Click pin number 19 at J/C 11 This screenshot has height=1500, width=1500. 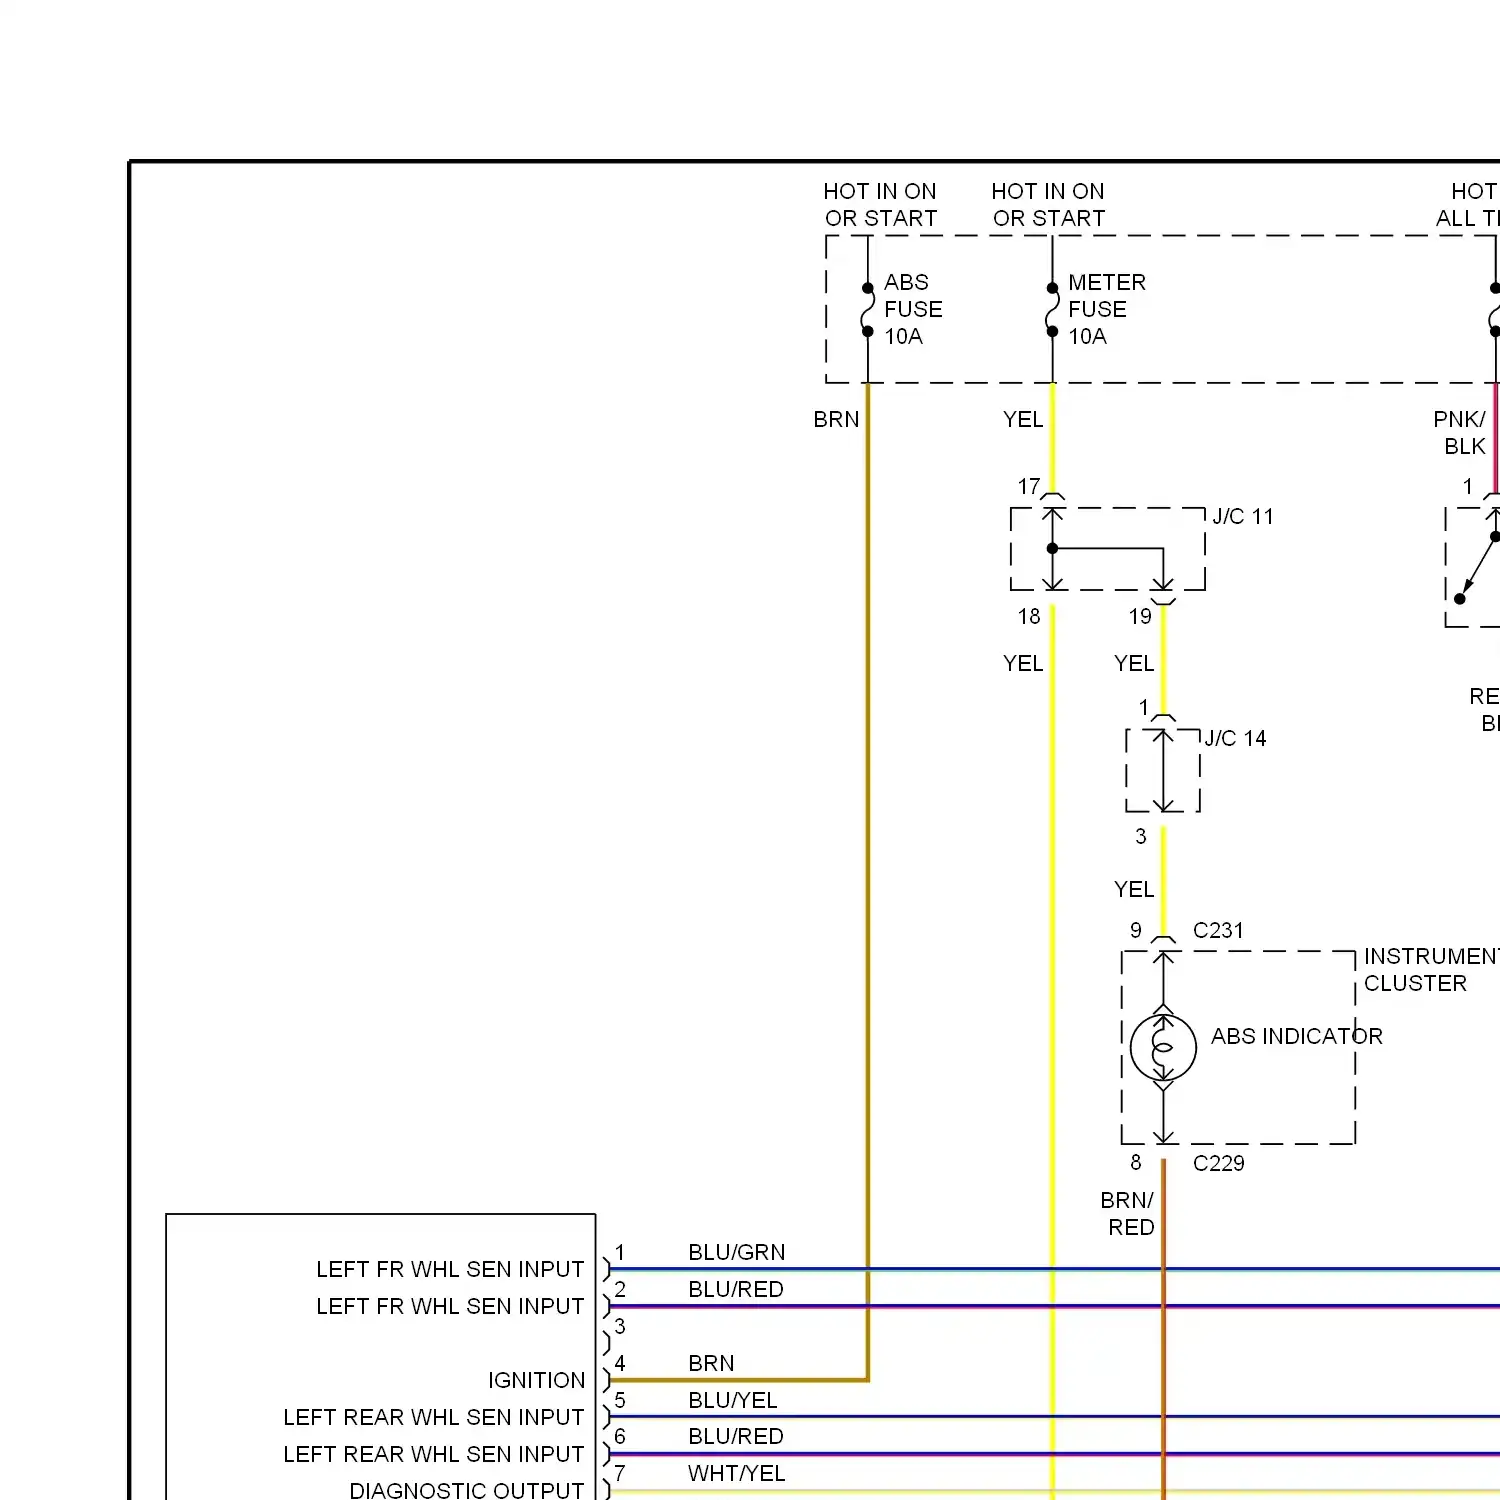coord(1140,617)
